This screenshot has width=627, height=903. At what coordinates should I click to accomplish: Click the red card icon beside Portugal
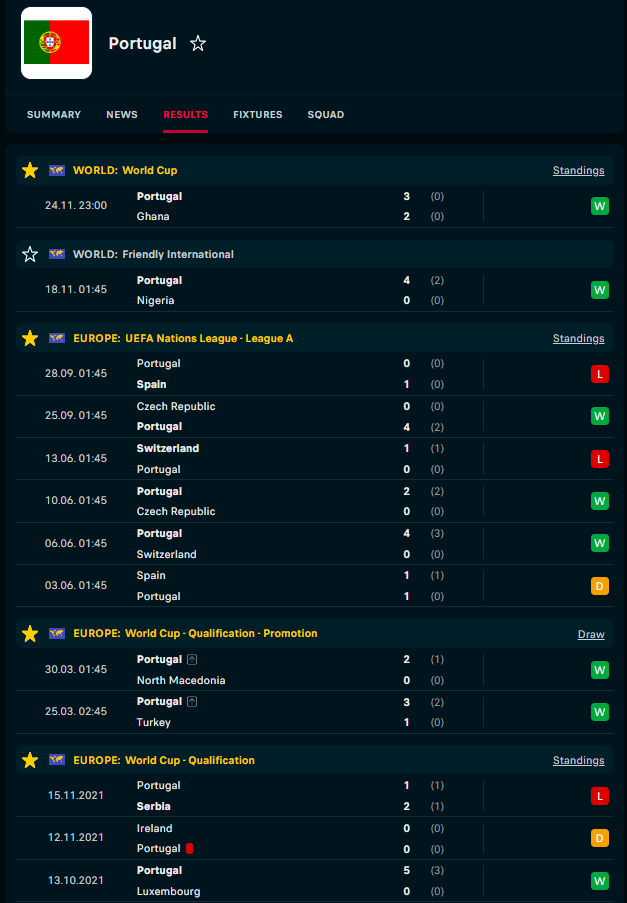click(189, 848)
